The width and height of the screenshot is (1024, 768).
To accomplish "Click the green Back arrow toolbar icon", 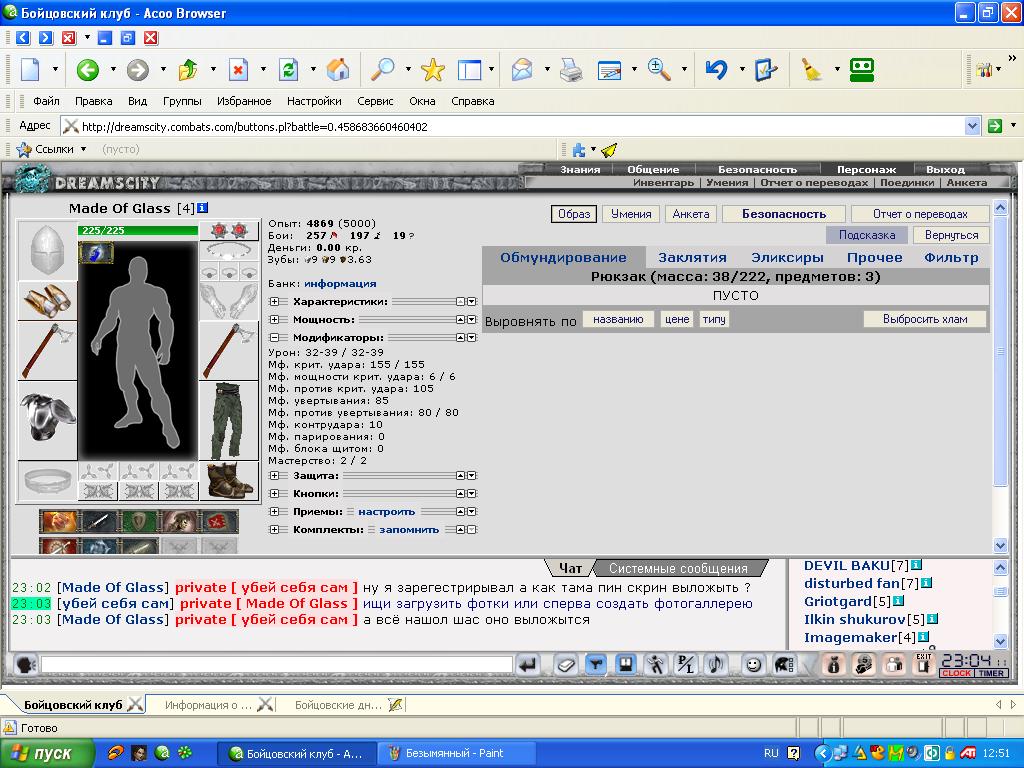I will [88, 69].
